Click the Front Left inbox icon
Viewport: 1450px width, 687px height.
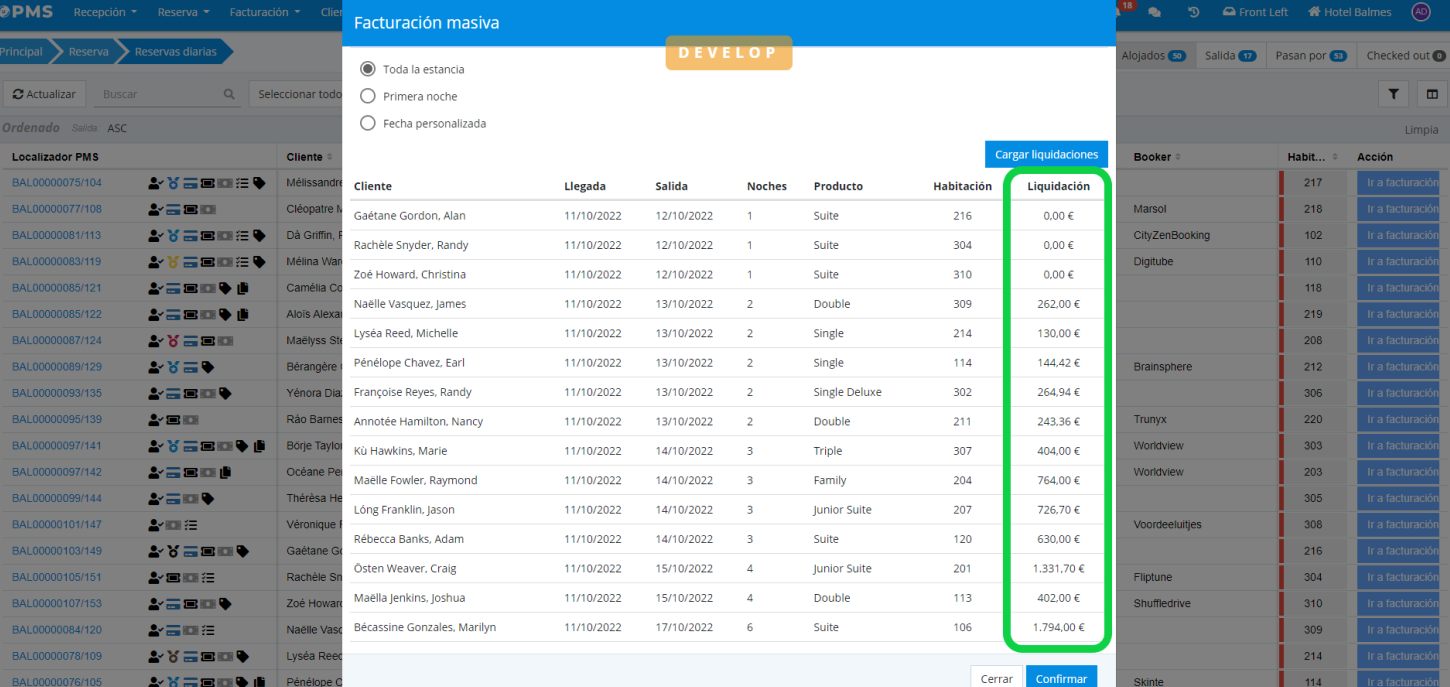tap(1229, 12)
